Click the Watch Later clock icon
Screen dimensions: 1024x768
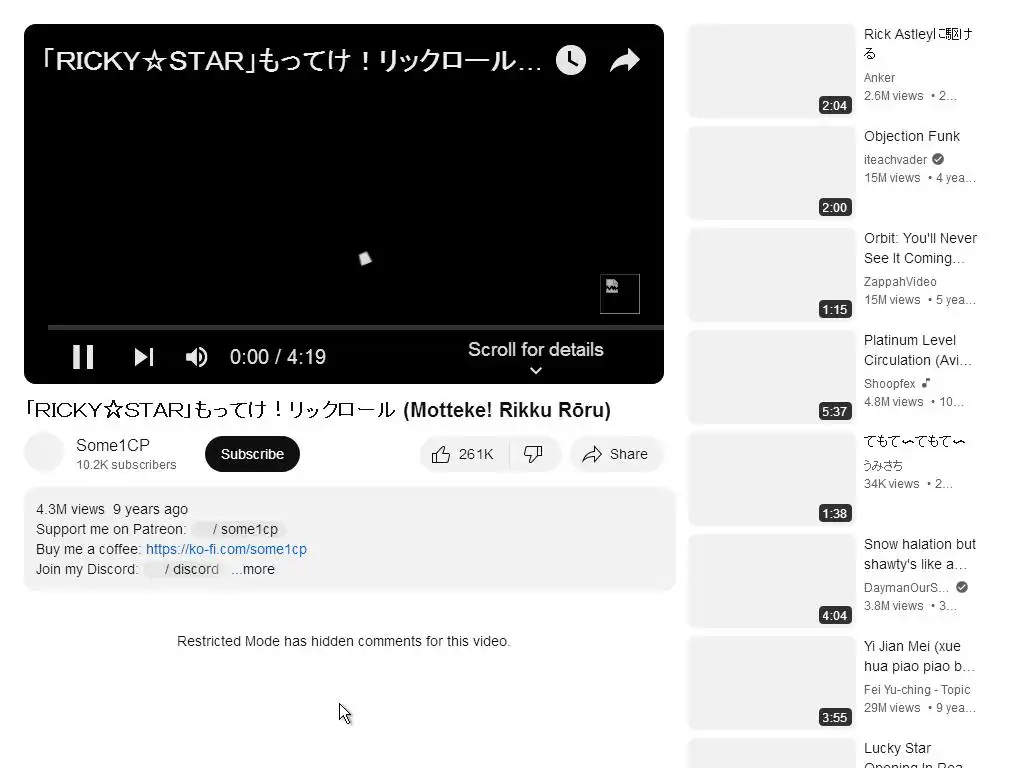(571, 60)
